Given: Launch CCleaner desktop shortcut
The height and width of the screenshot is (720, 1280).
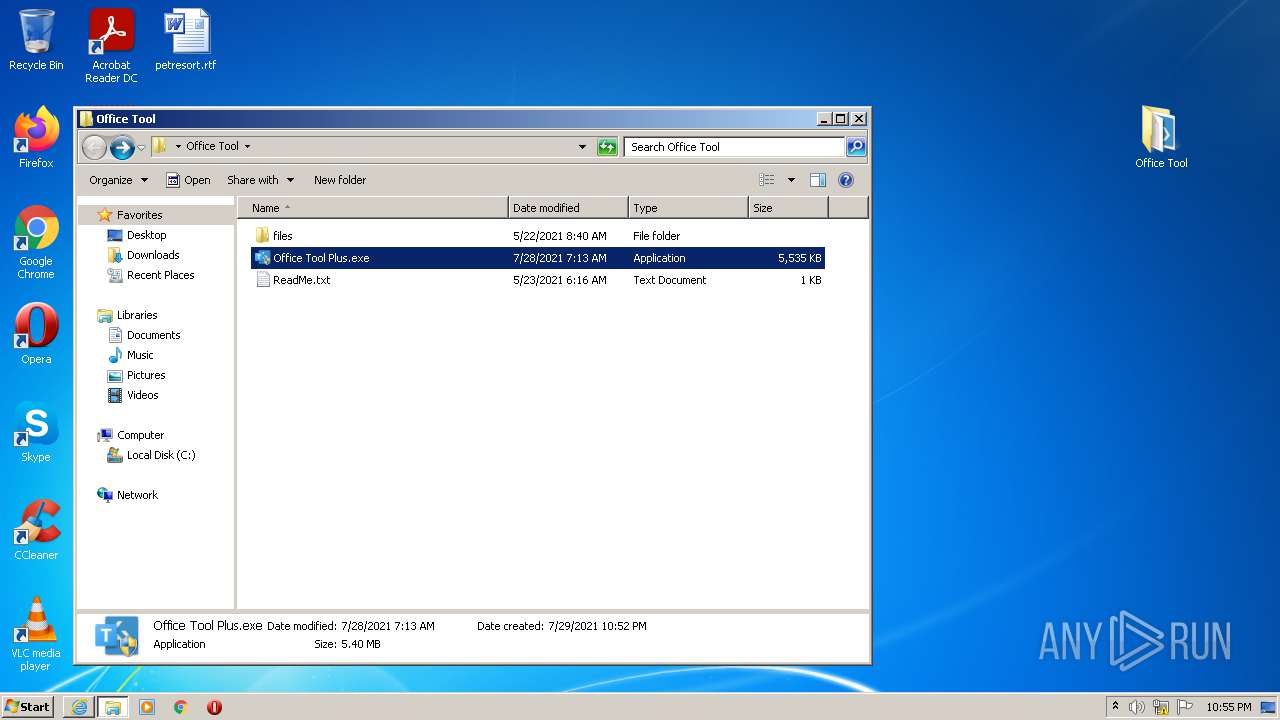Looking at the screenshot, I should [36, 529].
